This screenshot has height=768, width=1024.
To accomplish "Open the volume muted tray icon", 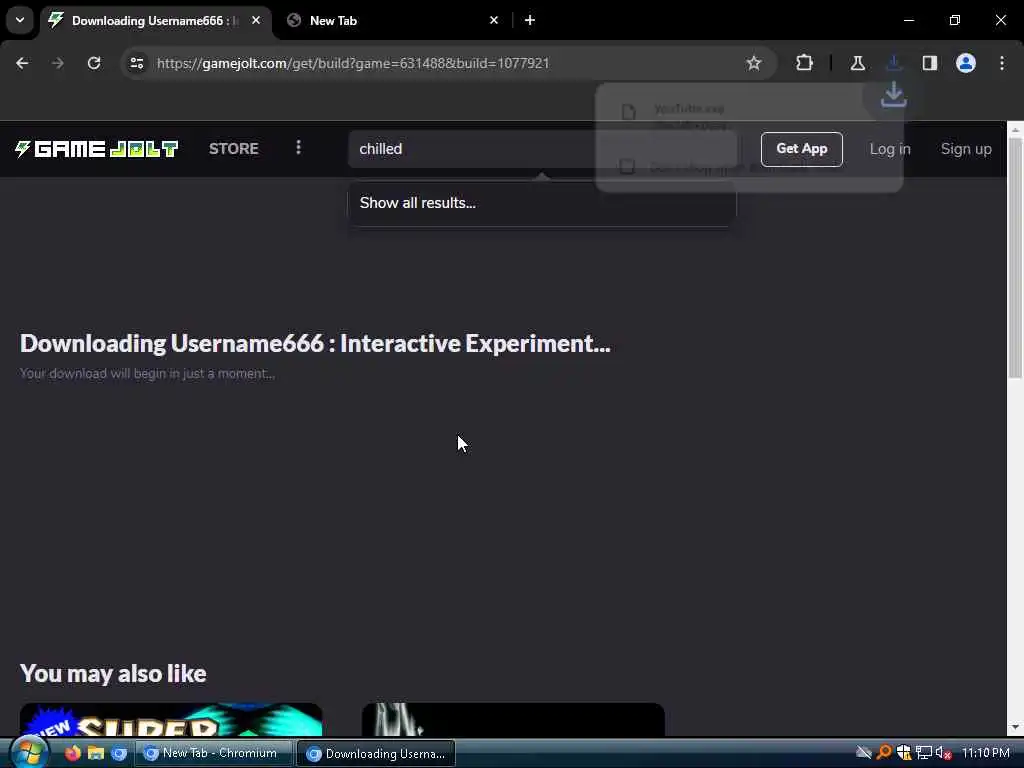I will [x=942, y=753].
